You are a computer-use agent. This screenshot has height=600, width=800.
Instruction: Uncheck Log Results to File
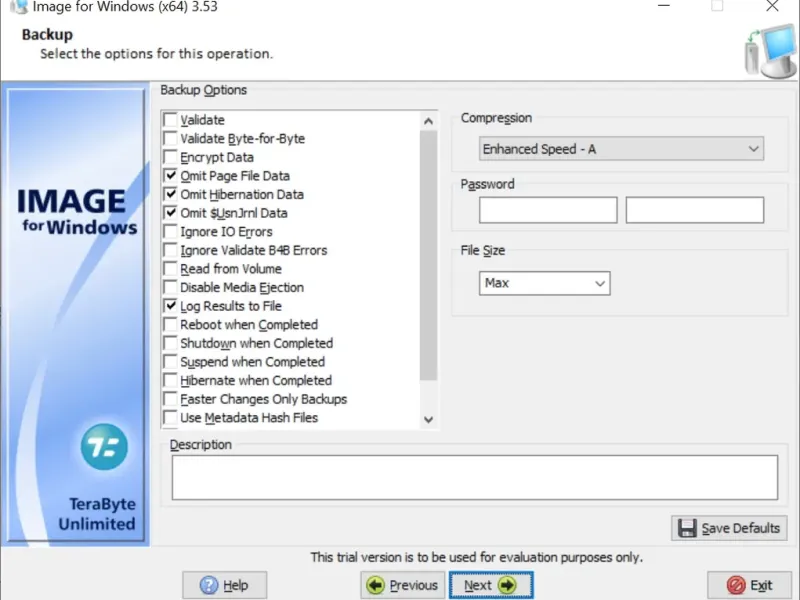[170, 306]
